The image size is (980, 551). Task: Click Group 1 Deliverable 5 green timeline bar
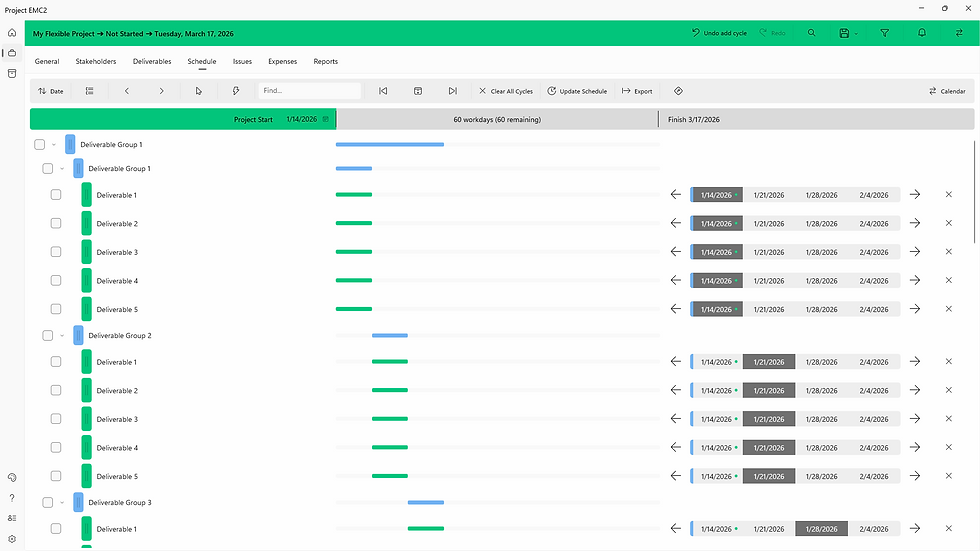click(x=354, y=309)
